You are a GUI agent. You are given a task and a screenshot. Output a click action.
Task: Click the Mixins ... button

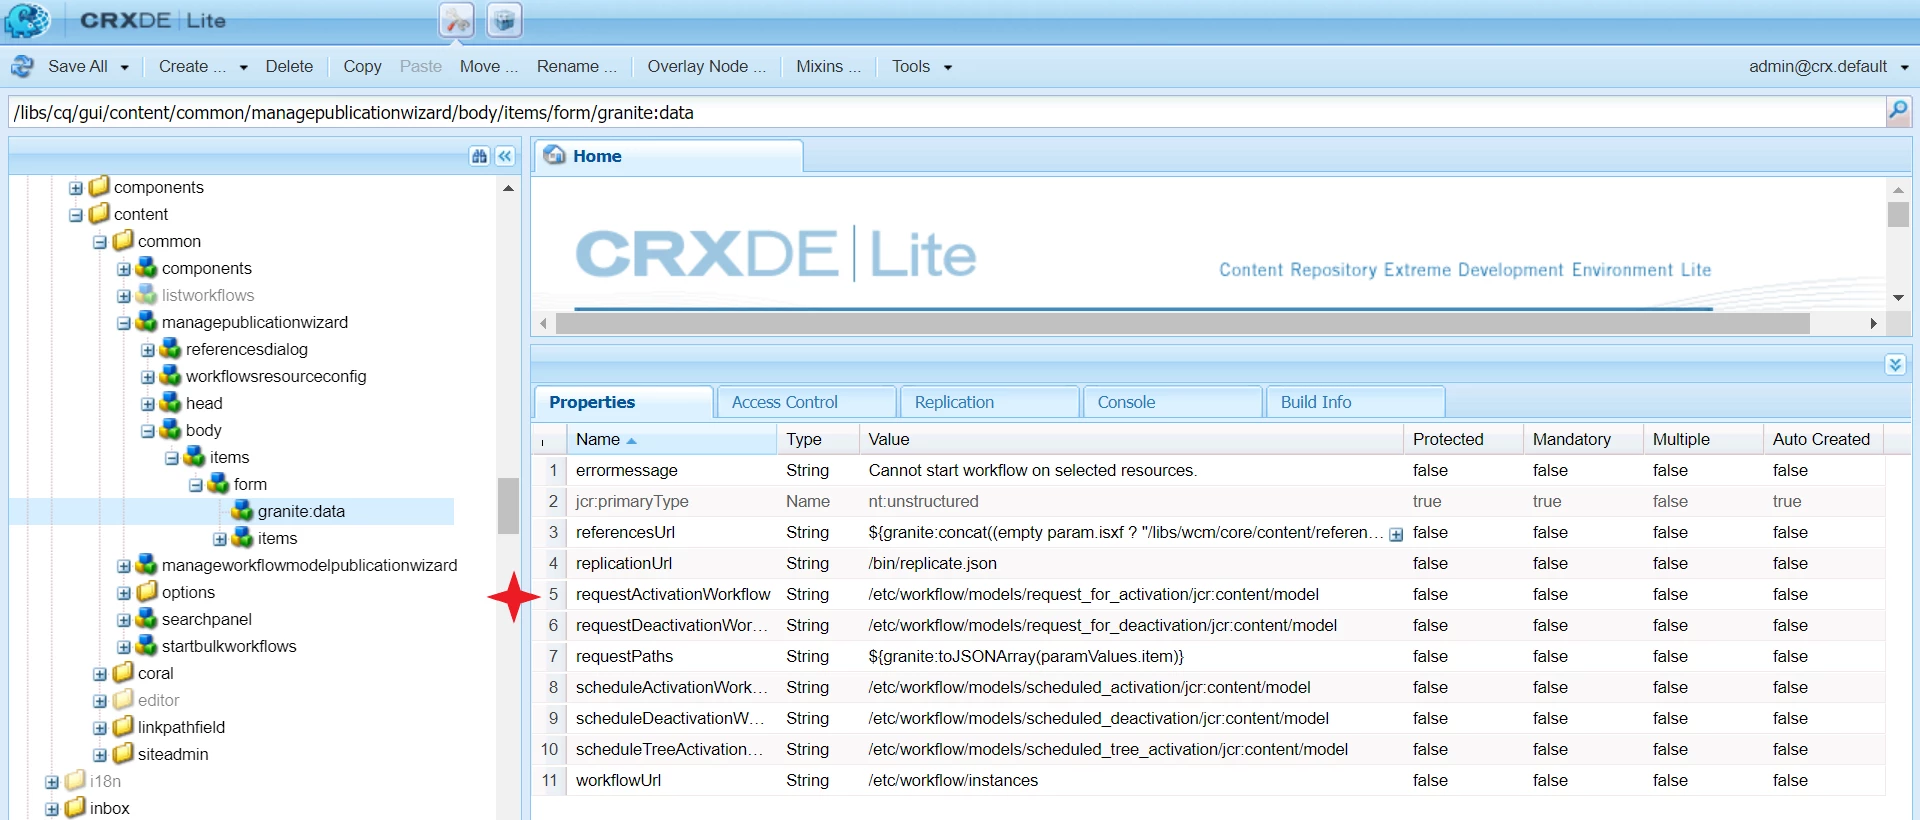click(x=828, y=66)
